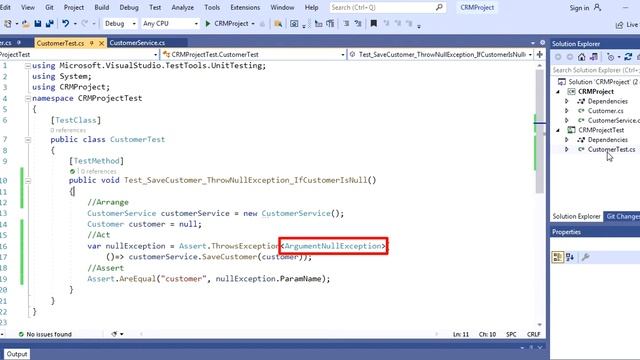Collapse the CustomerTest class outlining
Image resolution: width=640 pixels, height=360 pixels.
pos(28,140)
